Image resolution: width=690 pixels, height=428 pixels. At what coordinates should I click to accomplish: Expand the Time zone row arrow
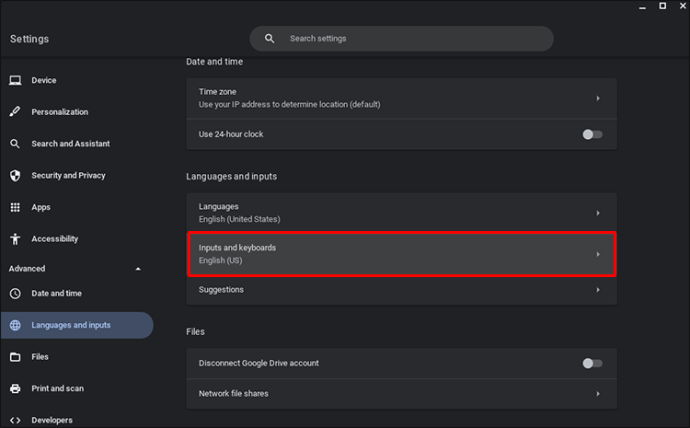click(598, 99)
